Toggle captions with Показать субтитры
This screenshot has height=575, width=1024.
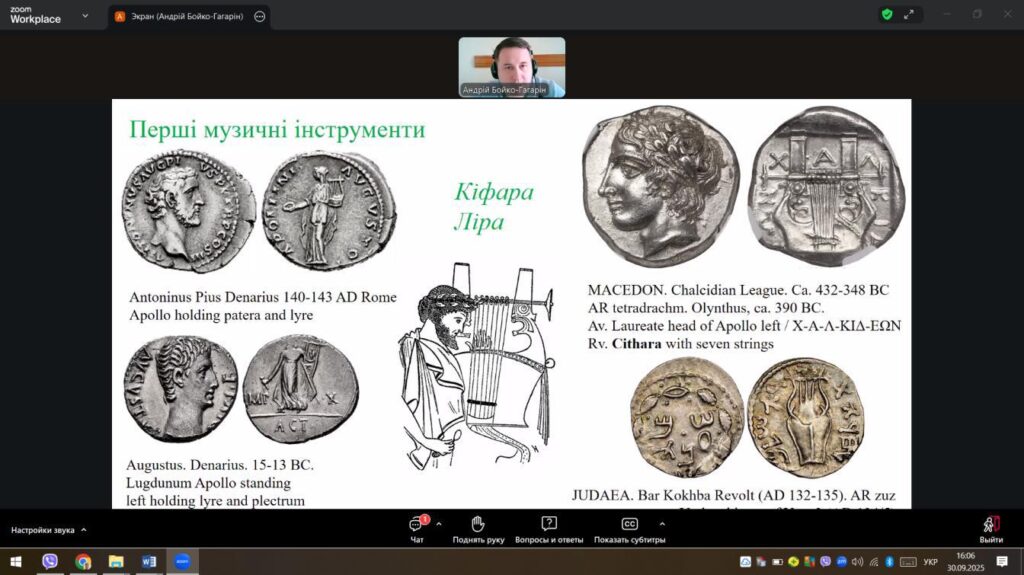[x=629, y=527]
